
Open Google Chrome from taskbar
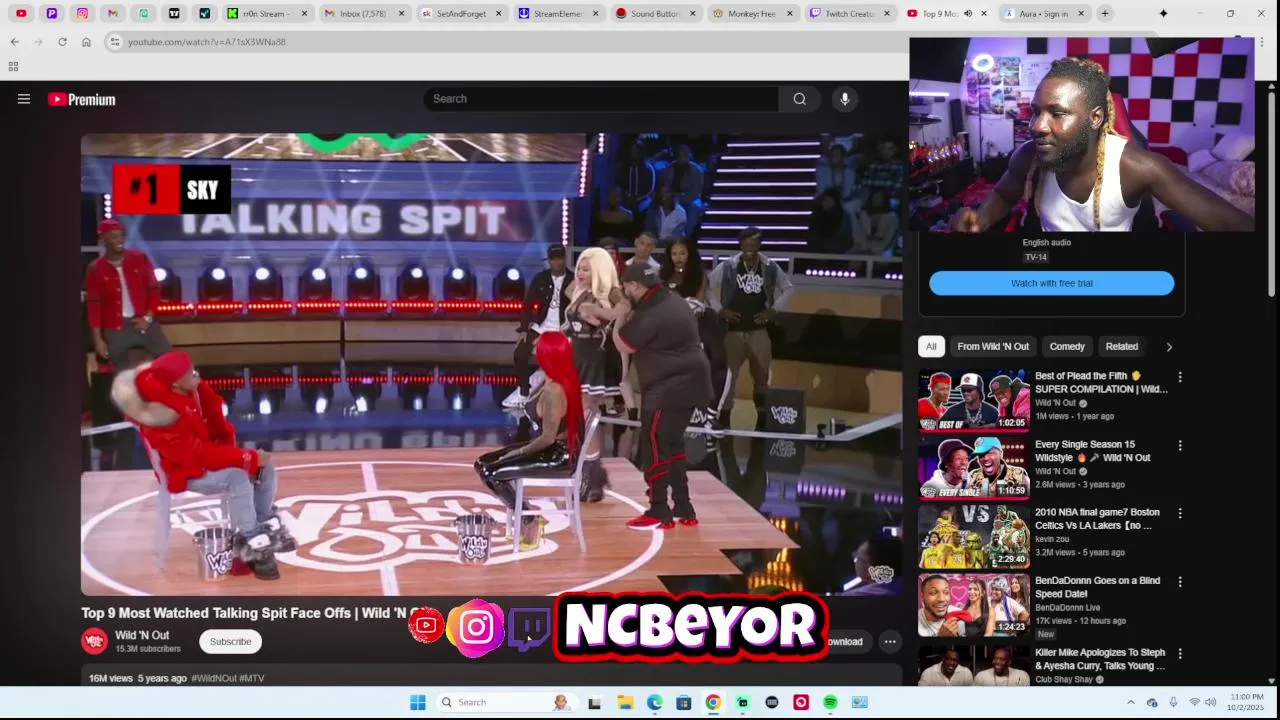pos(713,702)
